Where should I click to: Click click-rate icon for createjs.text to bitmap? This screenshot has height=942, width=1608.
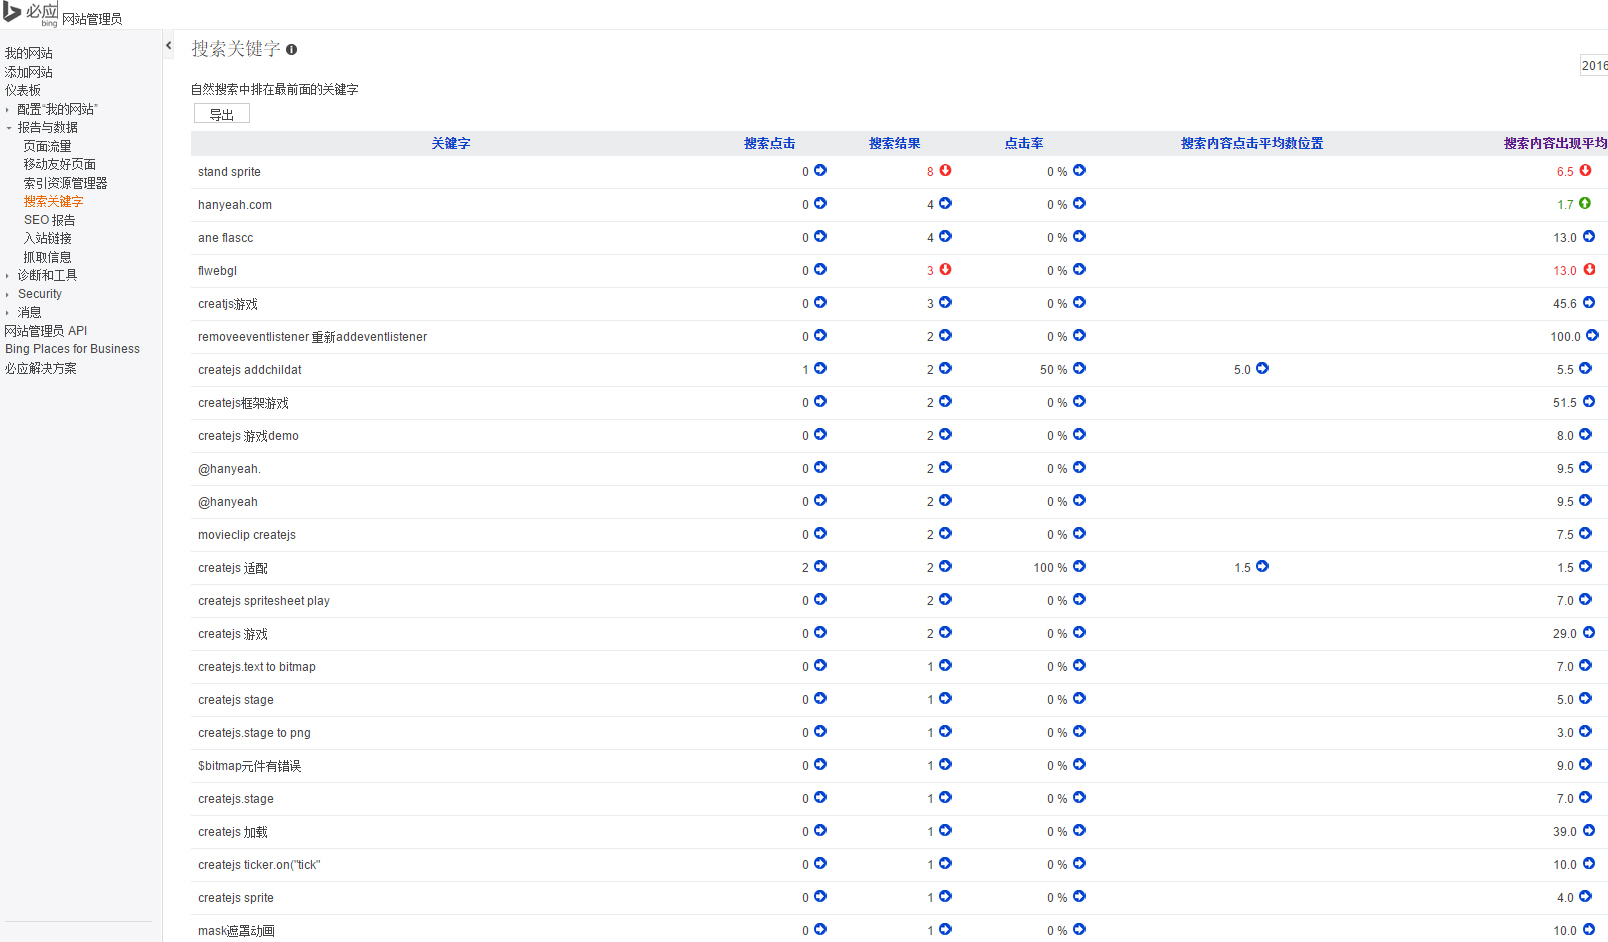click(x=1079, y=666)
